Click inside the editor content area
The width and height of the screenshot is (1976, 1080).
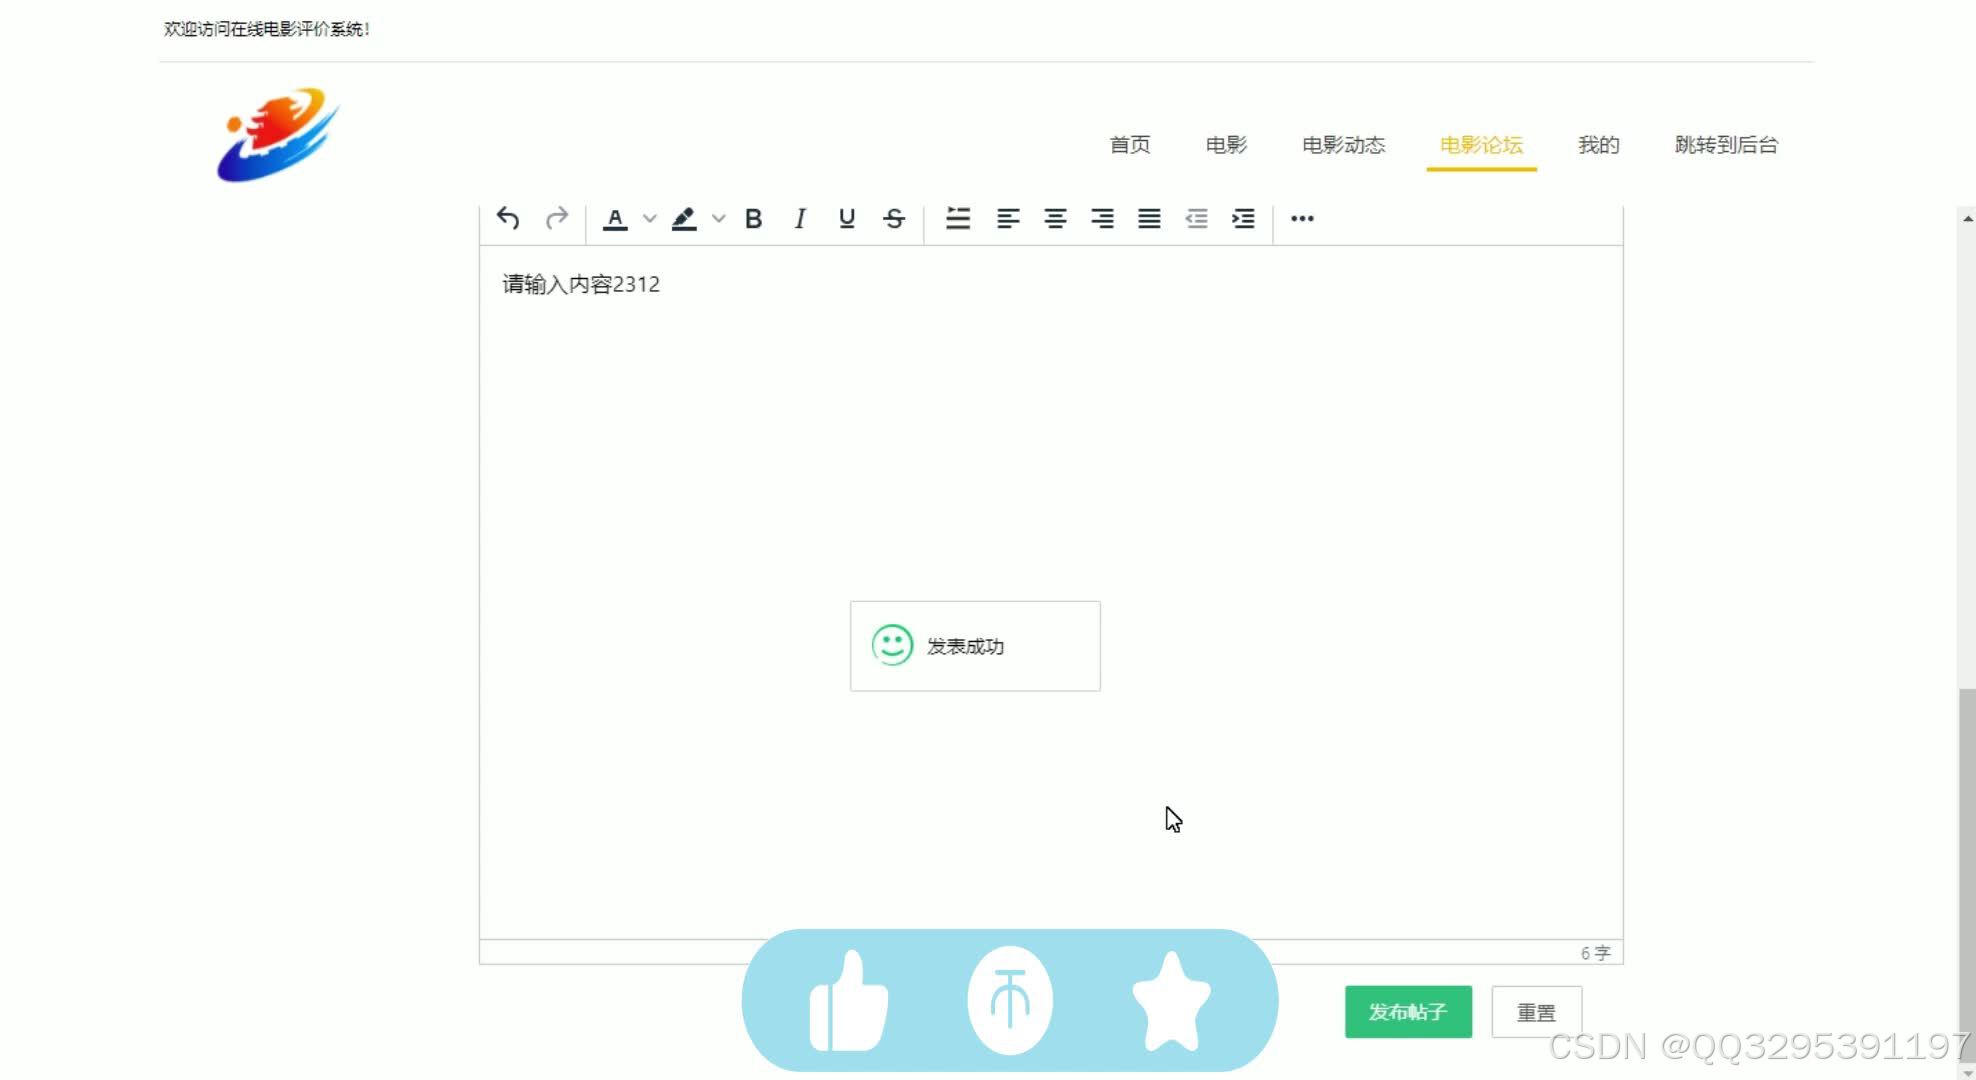1051,592
